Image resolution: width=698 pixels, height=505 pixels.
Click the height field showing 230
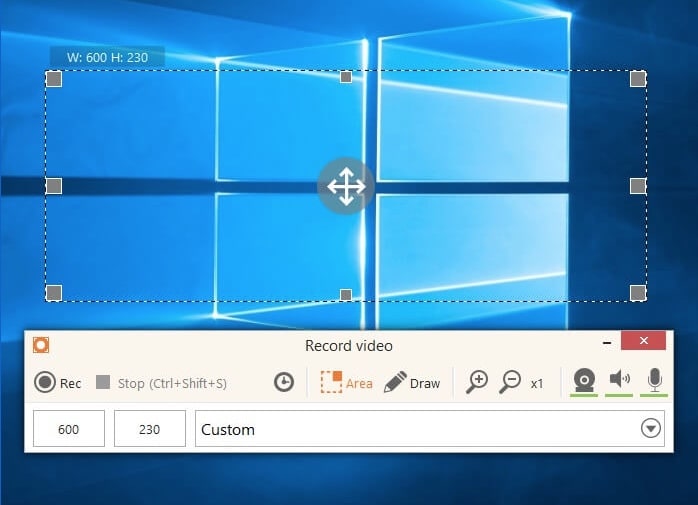pos(150,428)
